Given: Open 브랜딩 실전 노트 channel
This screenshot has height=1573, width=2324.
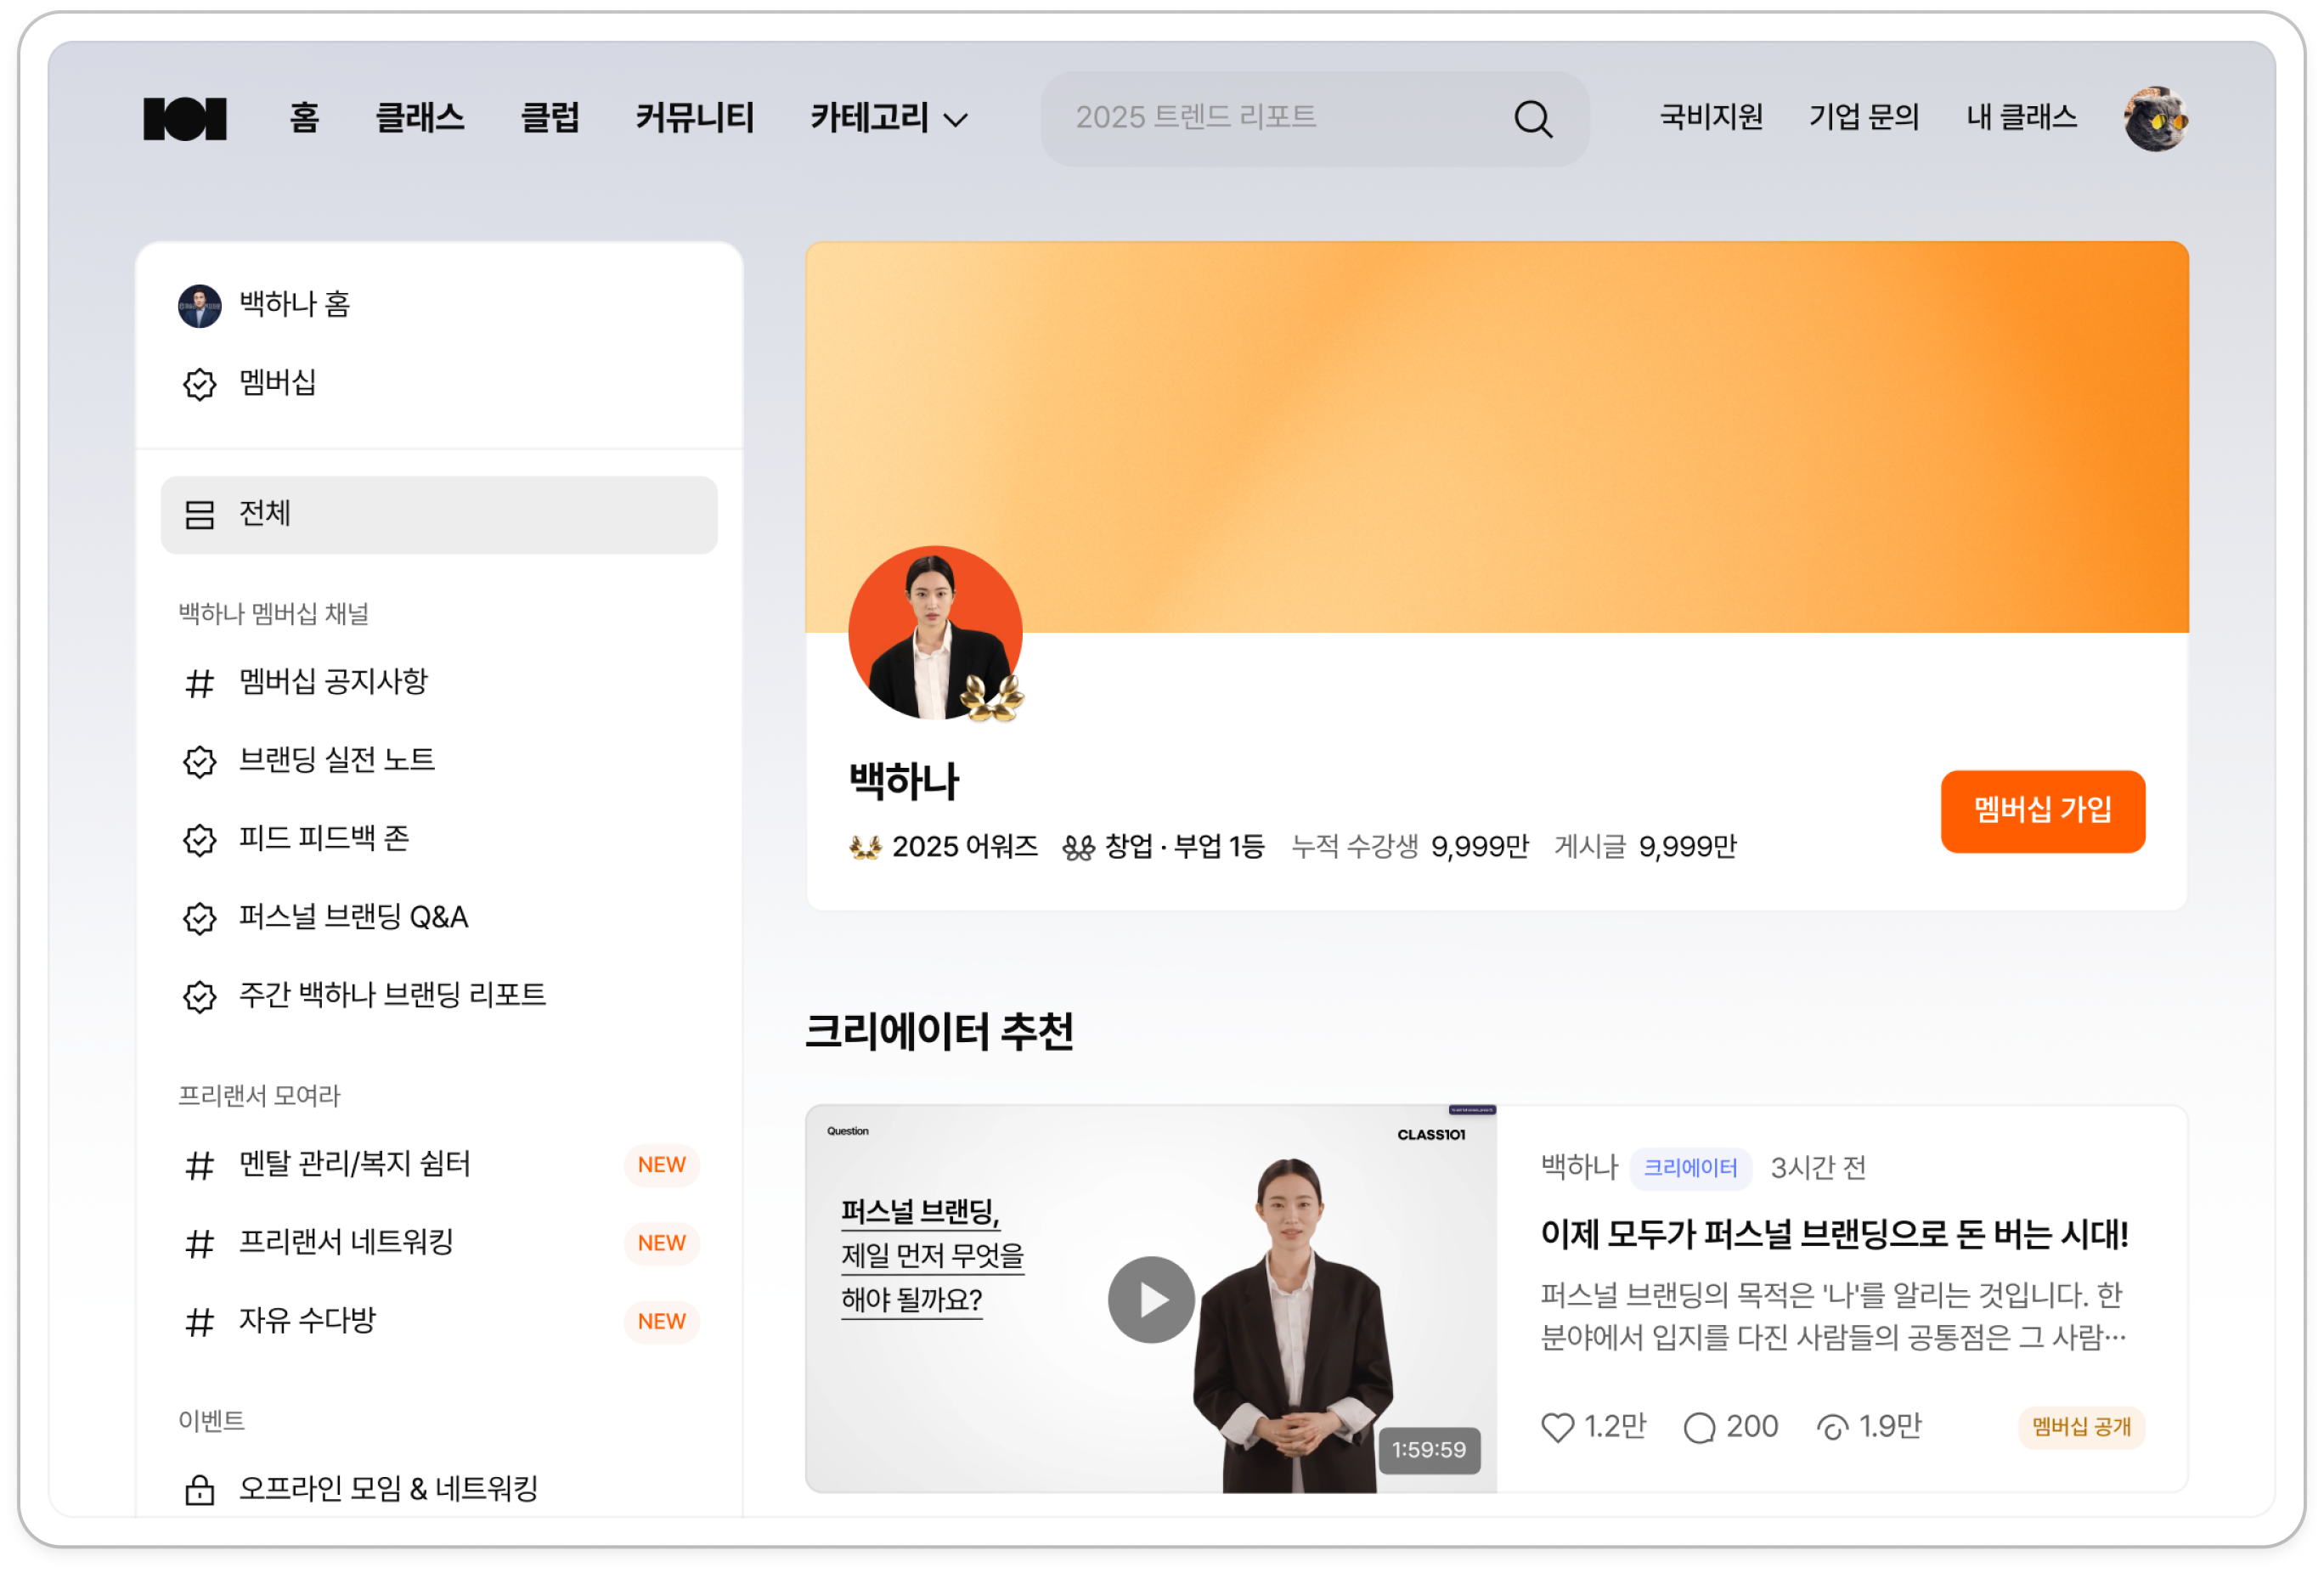Looking at the screenshot, I should click(x=336, y=760).
